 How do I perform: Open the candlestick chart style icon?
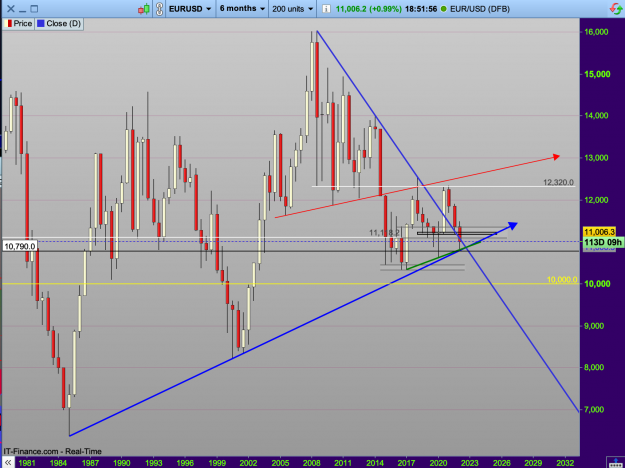tap(144, 9)
